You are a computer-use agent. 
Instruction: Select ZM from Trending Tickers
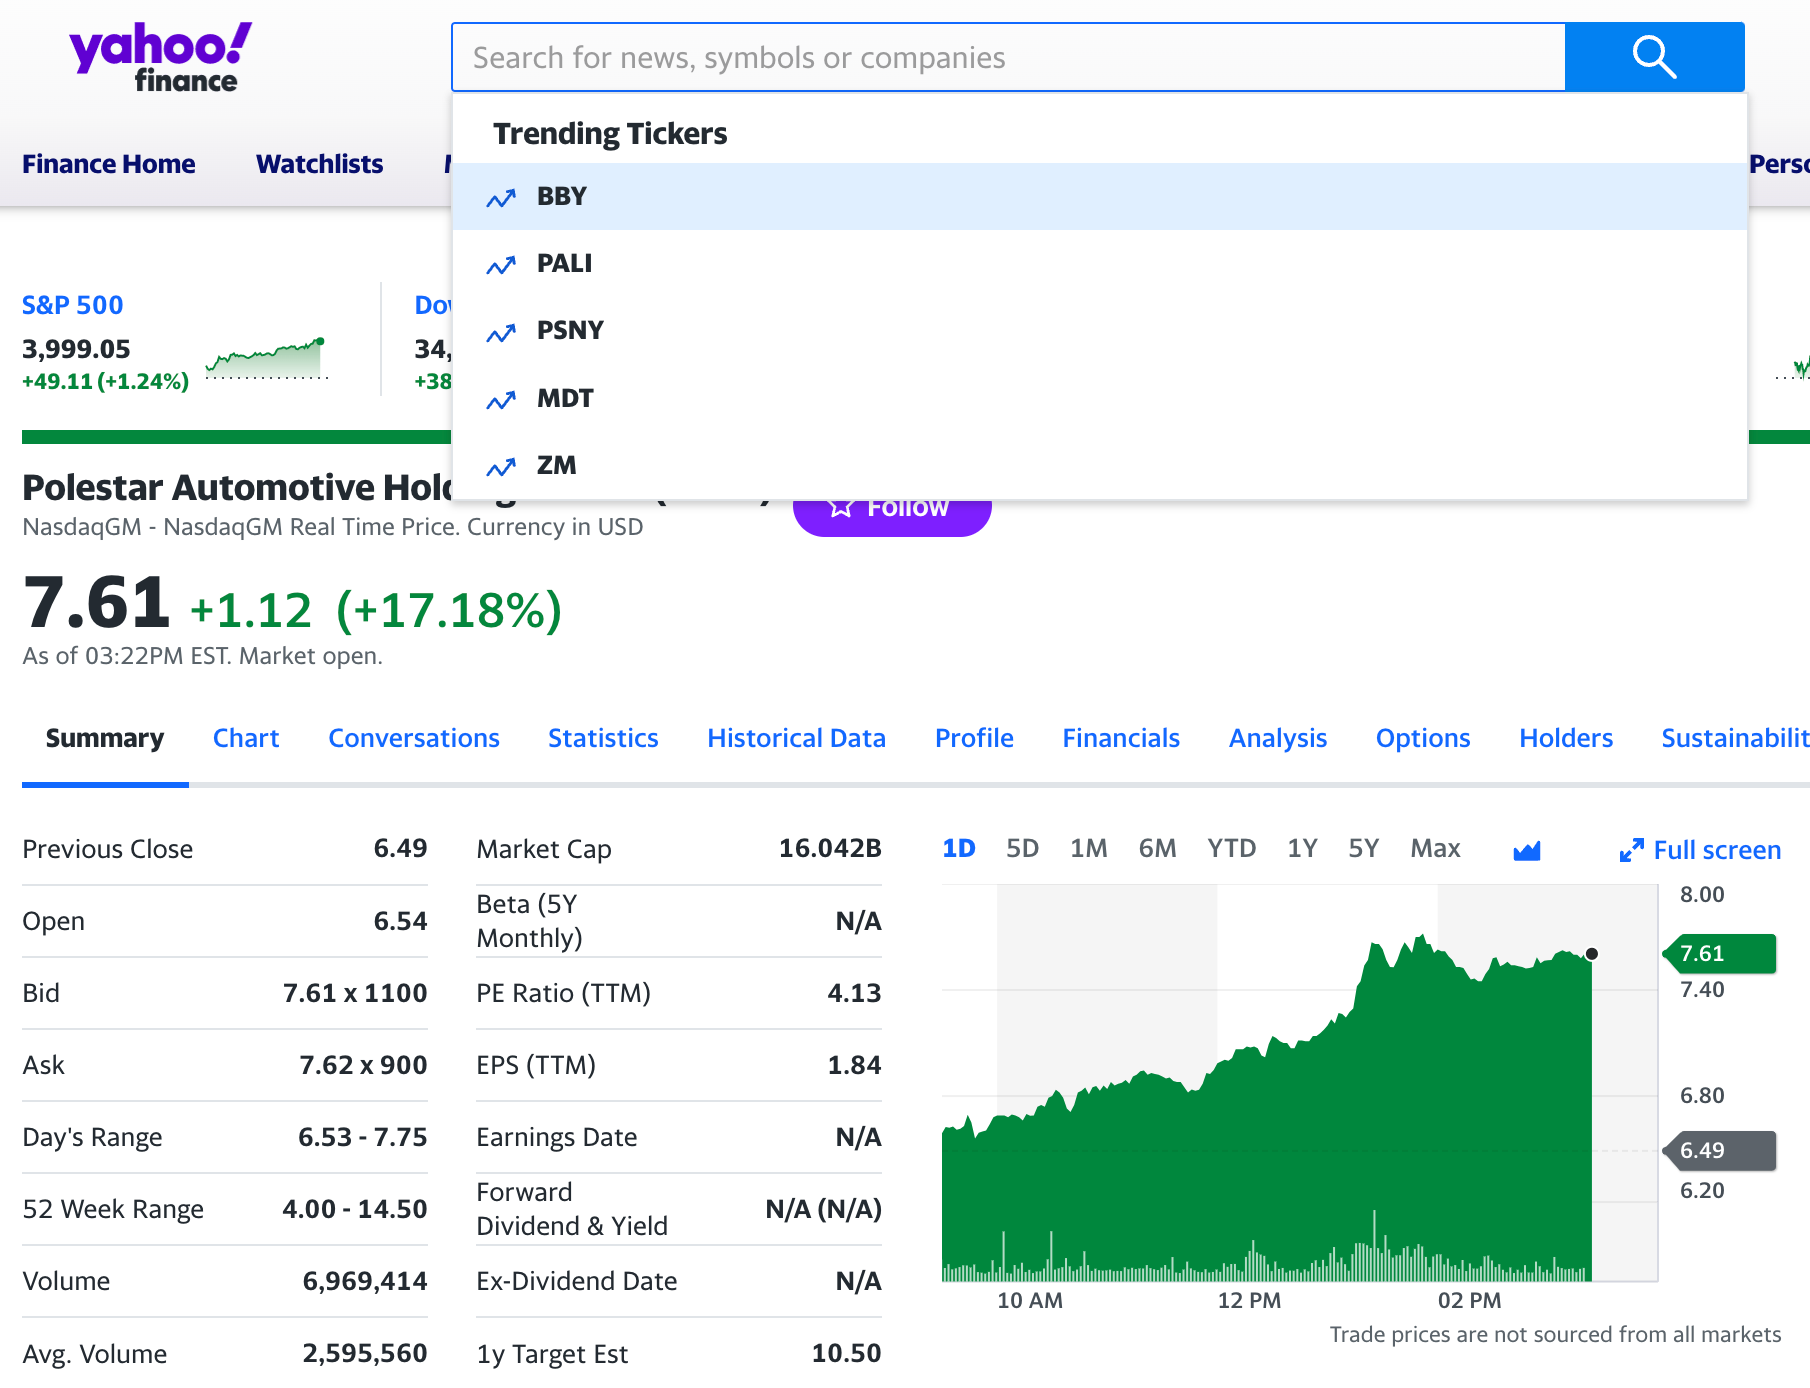coord(1100,465)
